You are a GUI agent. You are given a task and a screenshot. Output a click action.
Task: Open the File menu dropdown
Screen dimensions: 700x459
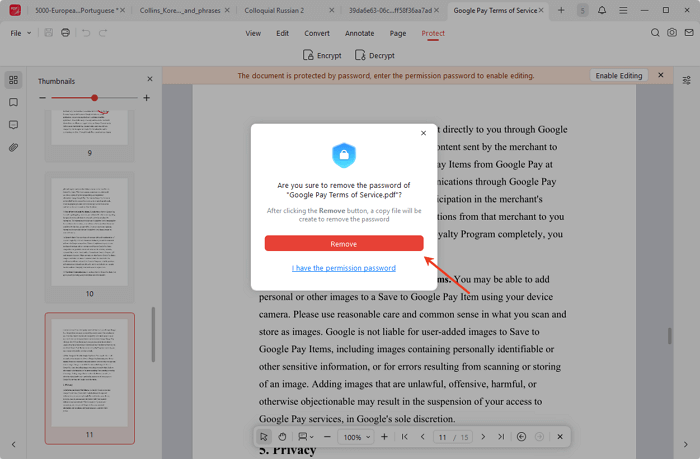point(21,33)
